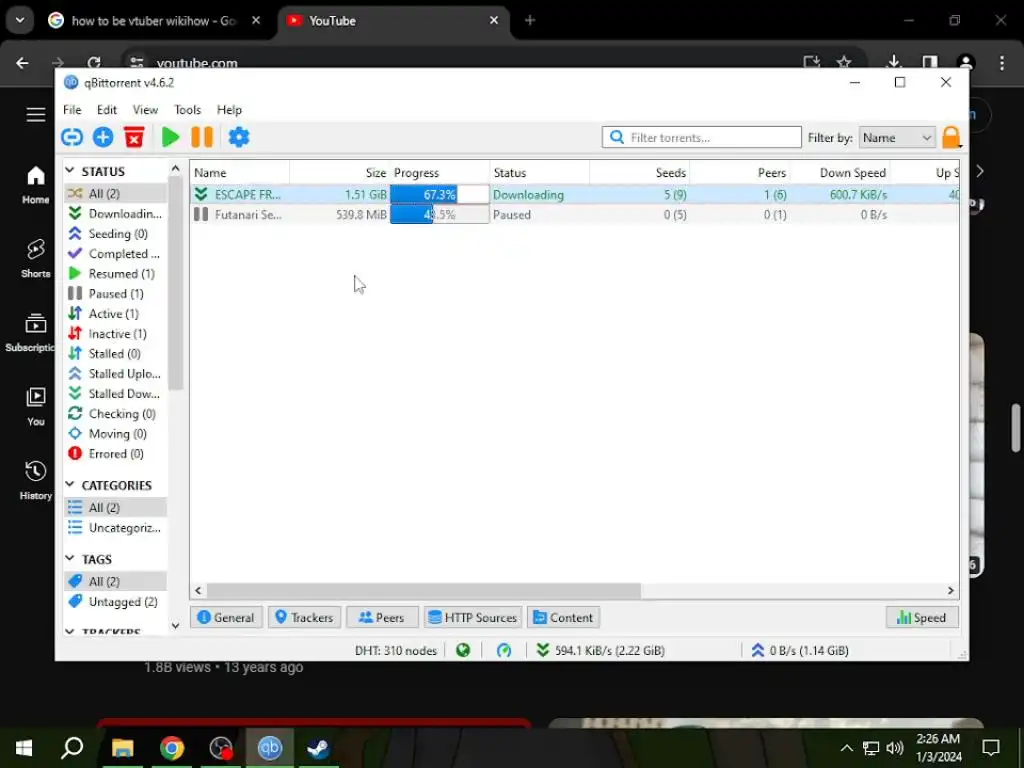Viewport: 1024px width, 768px height.
Task: Click sidebar scroll down arrow
Action: (175, 626)
